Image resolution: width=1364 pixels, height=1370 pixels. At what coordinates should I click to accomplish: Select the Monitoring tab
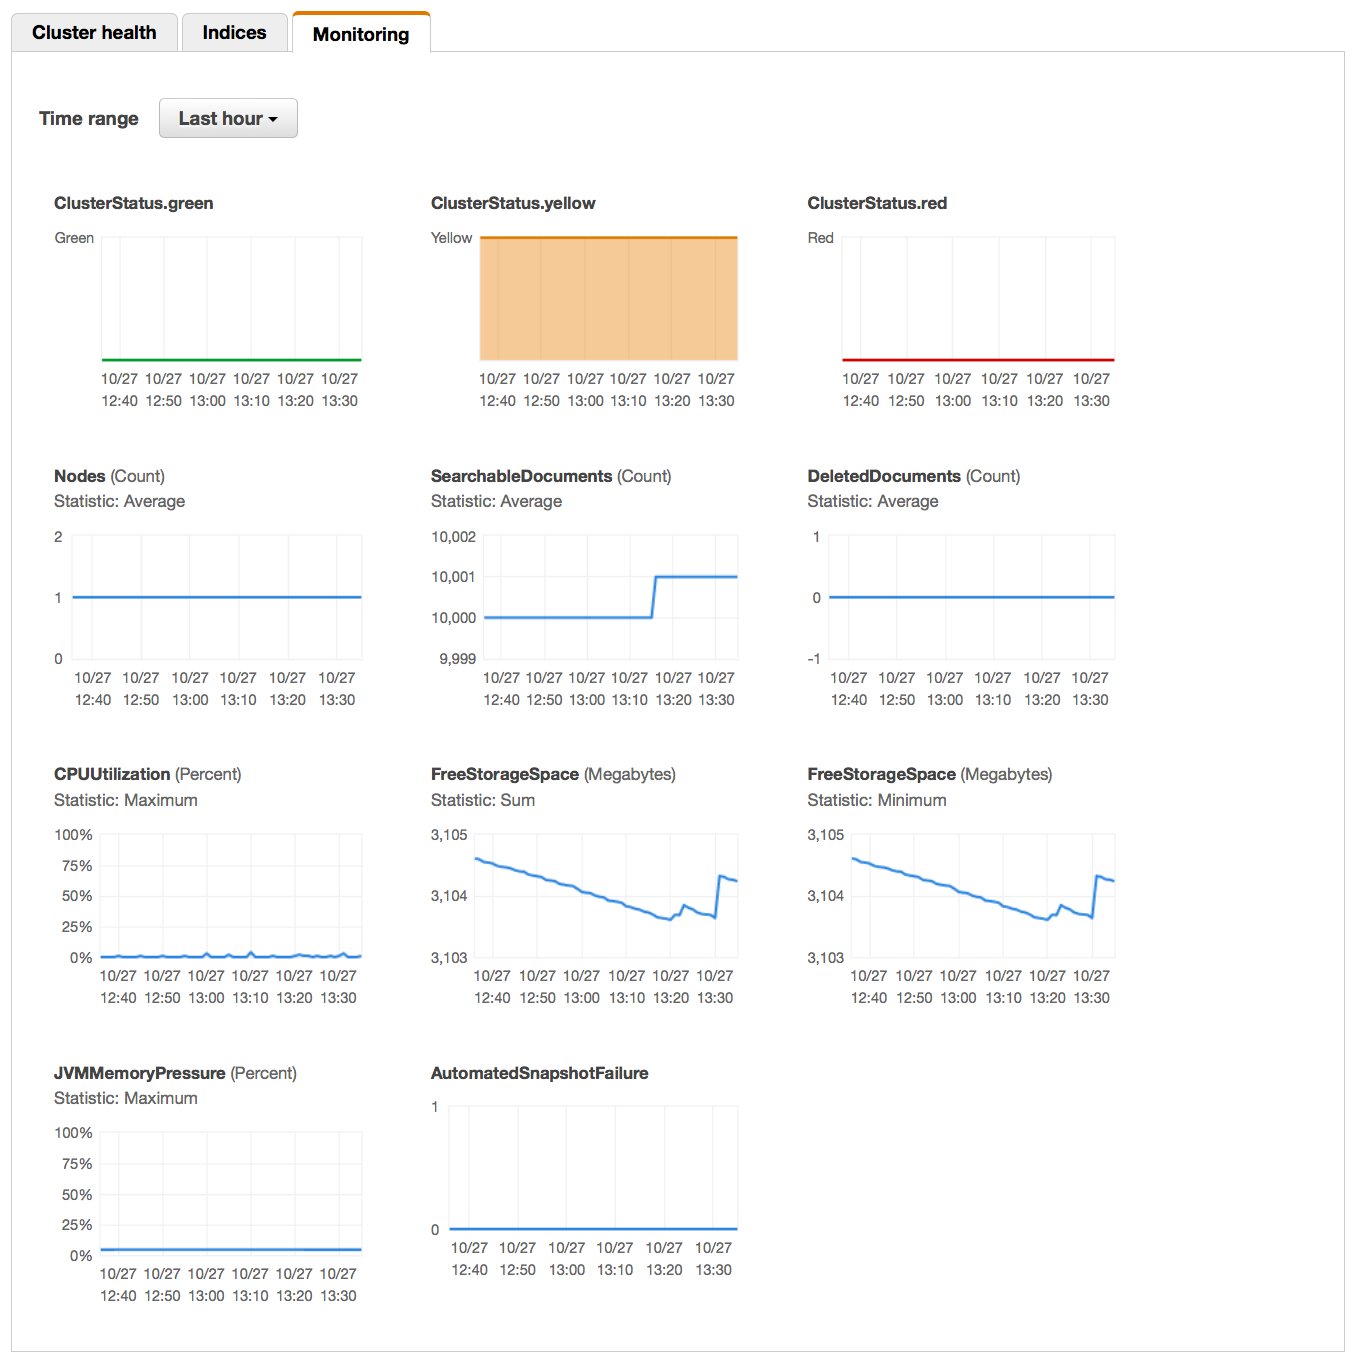point(361,33)
